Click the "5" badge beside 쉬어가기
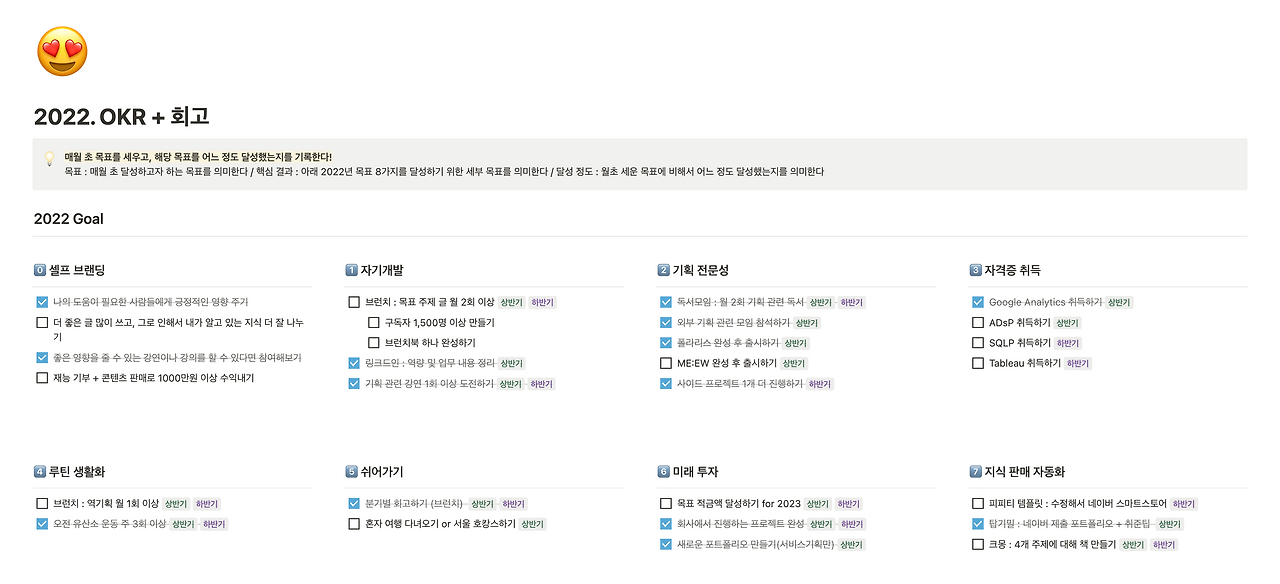Image resolution: width=1280 pixels, height=584 pixels. (x=353, y=470)
